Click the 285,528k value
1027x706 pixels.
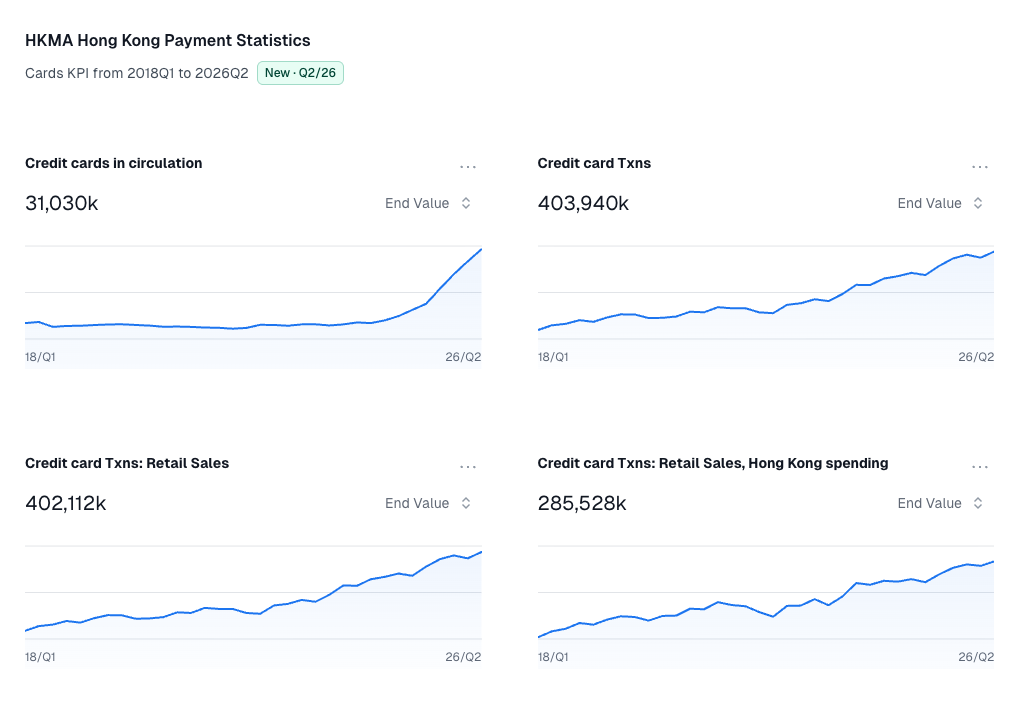pos(582,503)
